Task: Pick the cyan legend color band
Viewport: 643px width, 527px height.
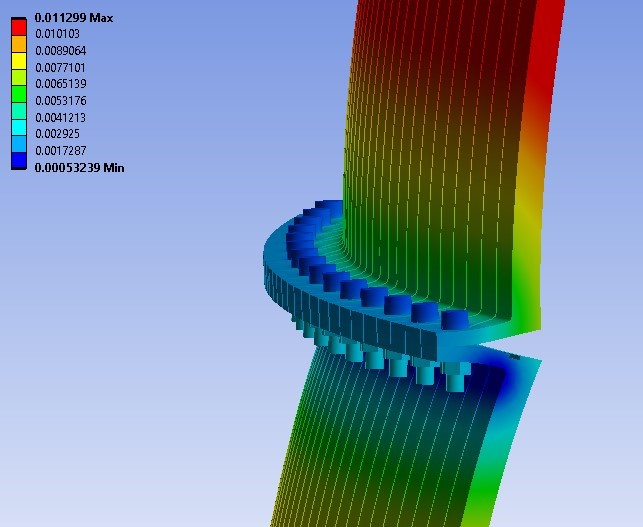Action: pyautogui.click(x=19, y=128)
